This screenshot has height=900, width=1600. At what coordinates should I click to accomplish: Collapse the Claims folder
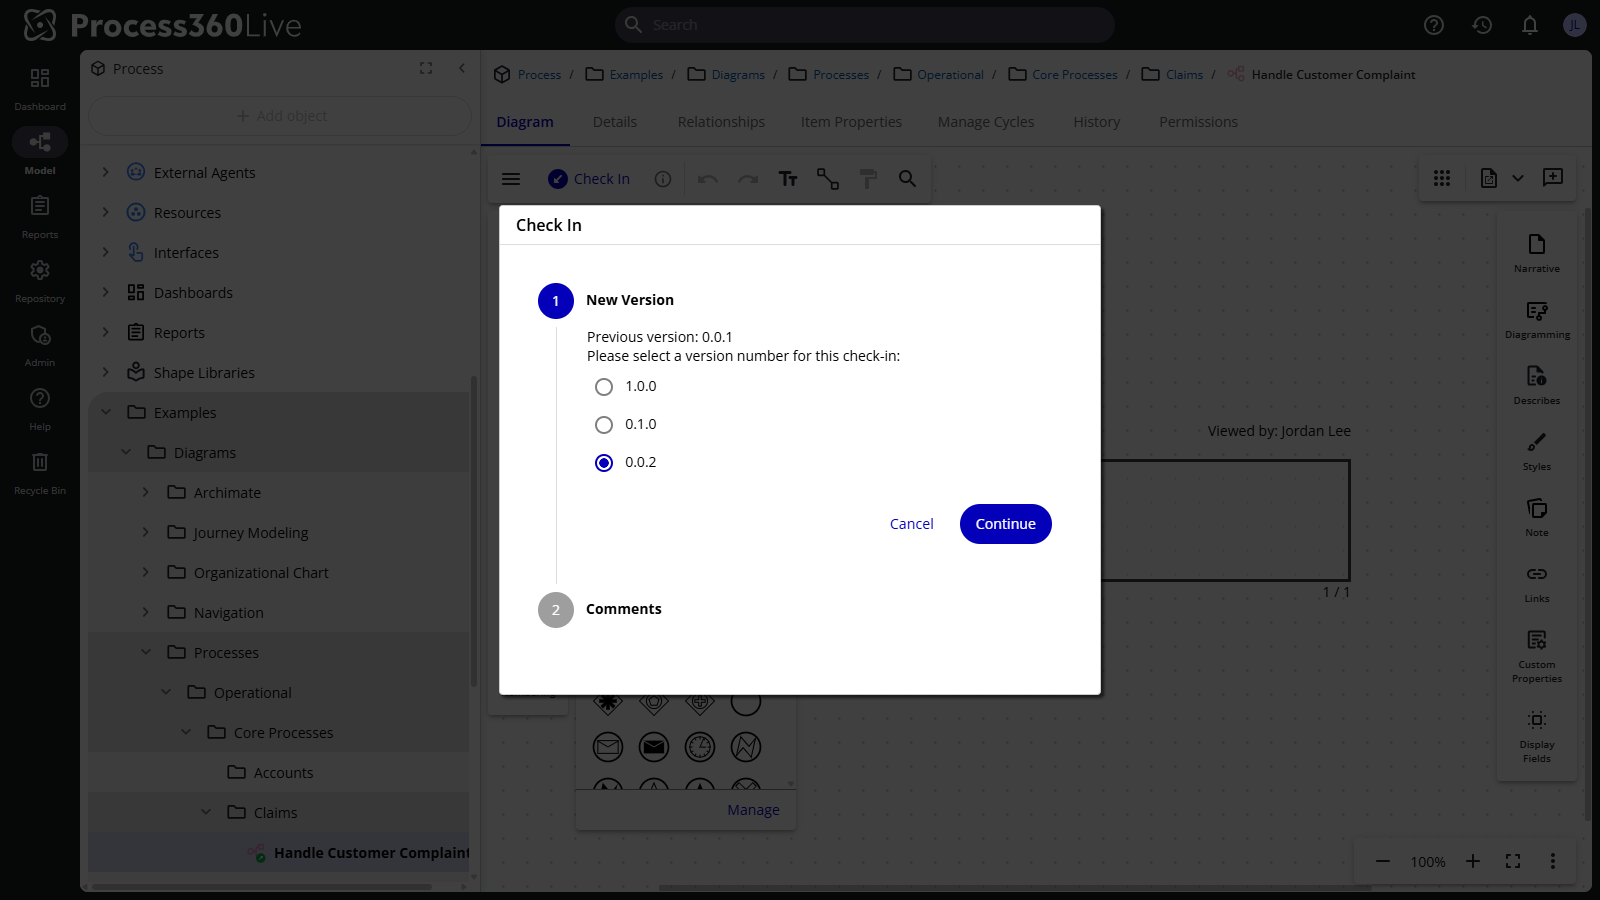(x=206, y=812)
